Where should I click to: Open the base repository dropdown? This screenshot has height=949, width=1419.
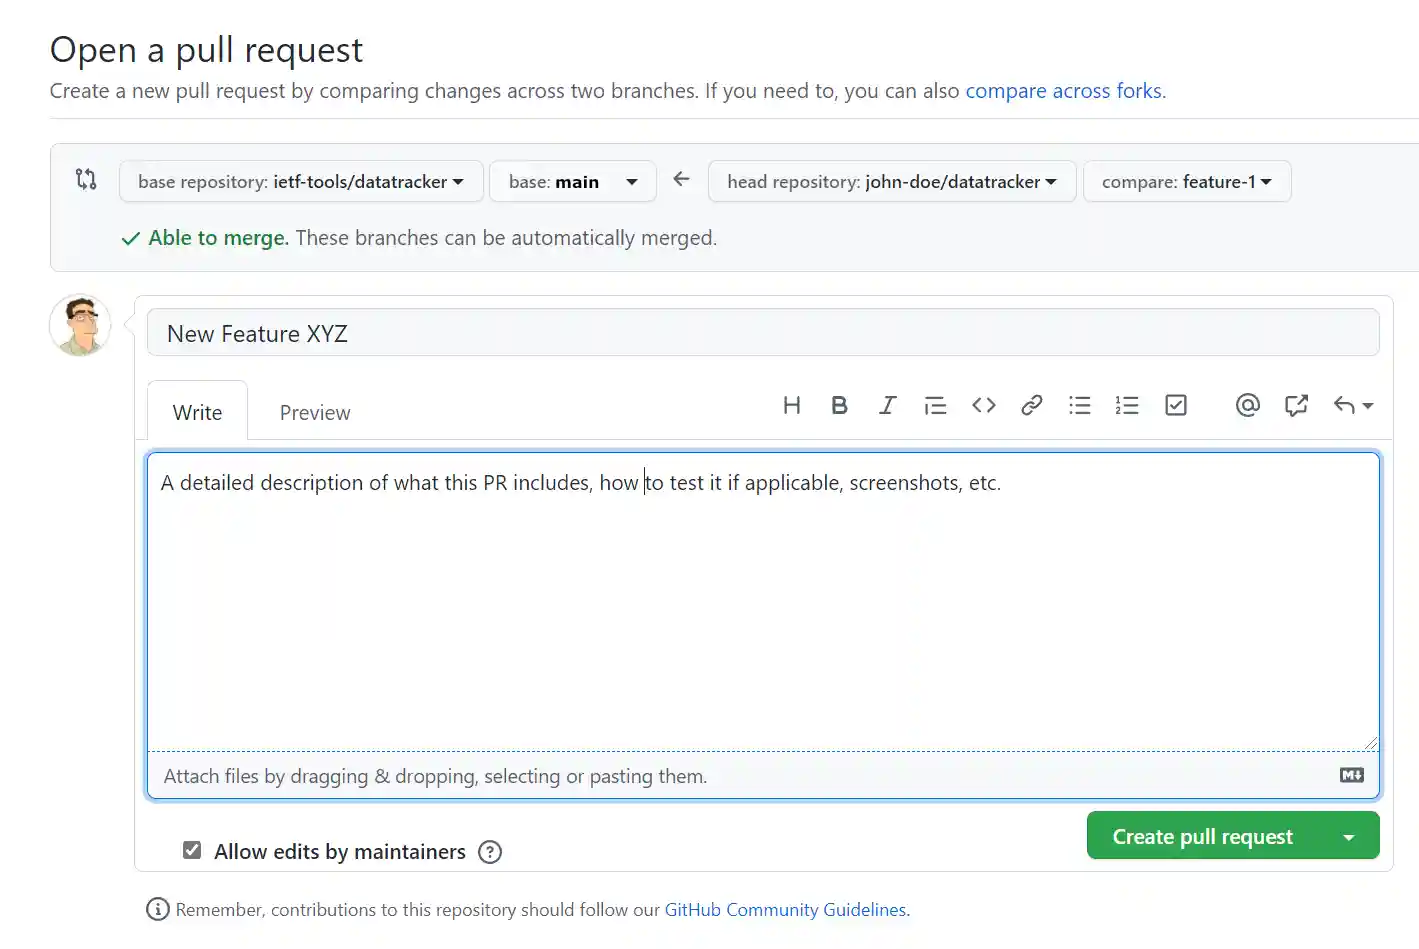[x=301, y=182]
